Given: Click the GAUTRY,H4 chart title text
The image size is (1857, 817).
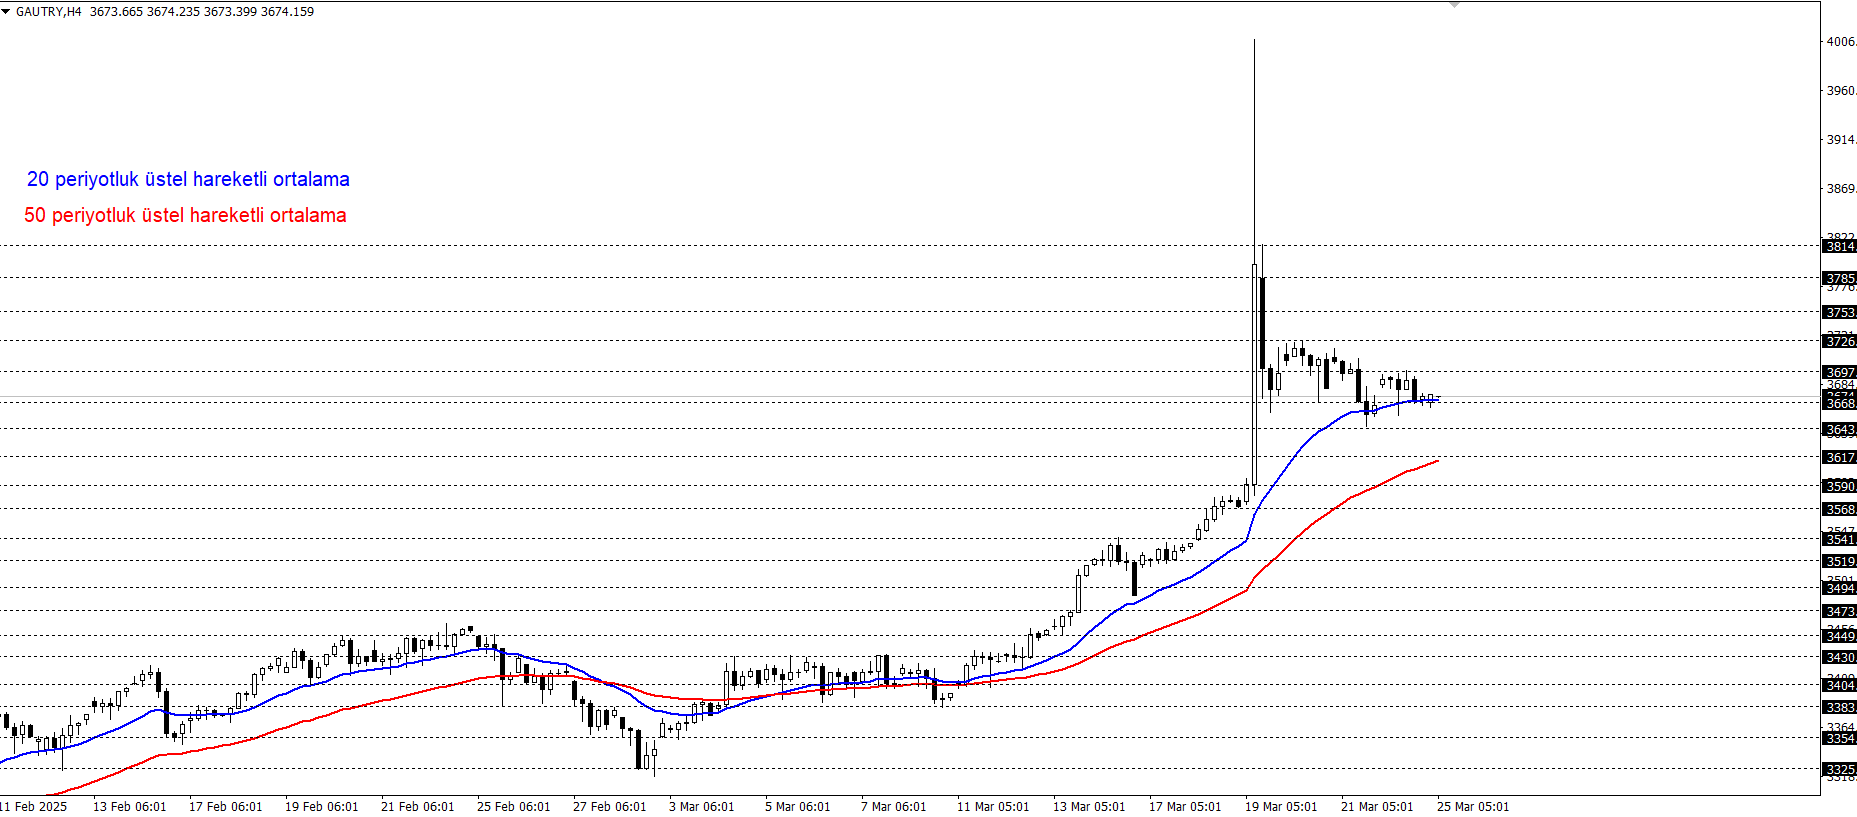Looking at the screenshot, I should (49, 12).
